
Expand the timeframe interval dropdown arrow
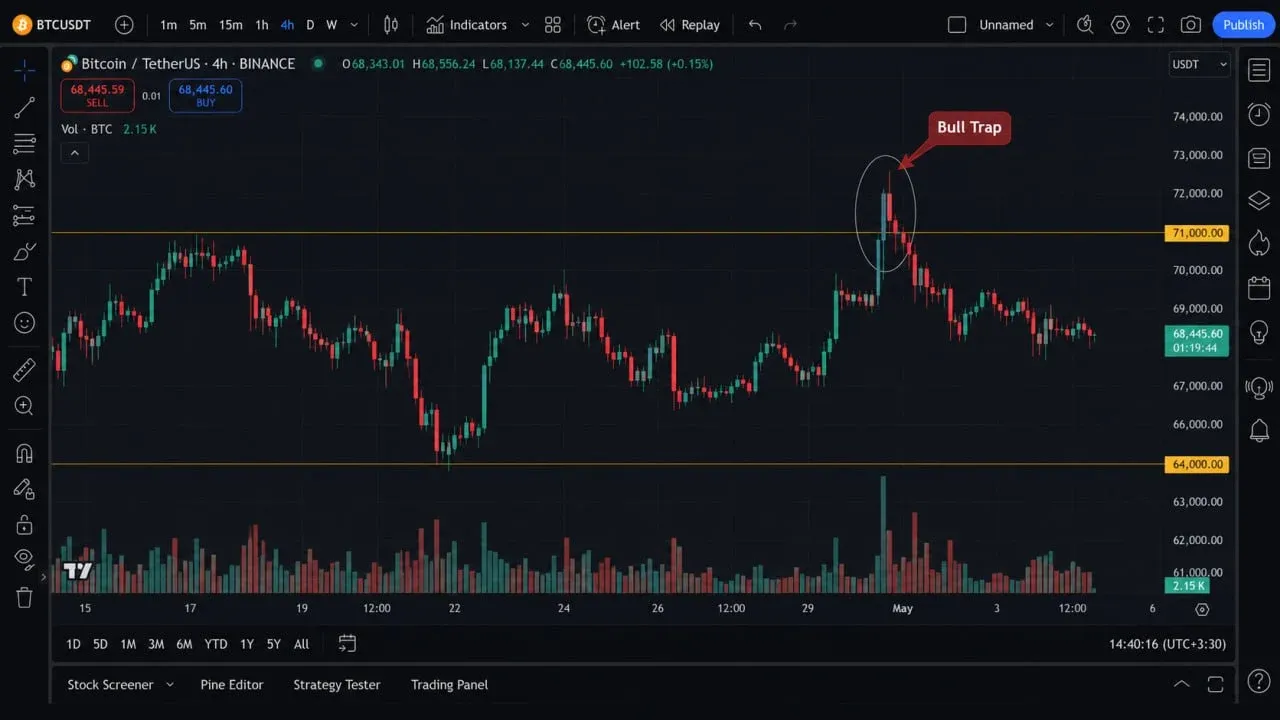pyautogui.click(x=354, y=25)
